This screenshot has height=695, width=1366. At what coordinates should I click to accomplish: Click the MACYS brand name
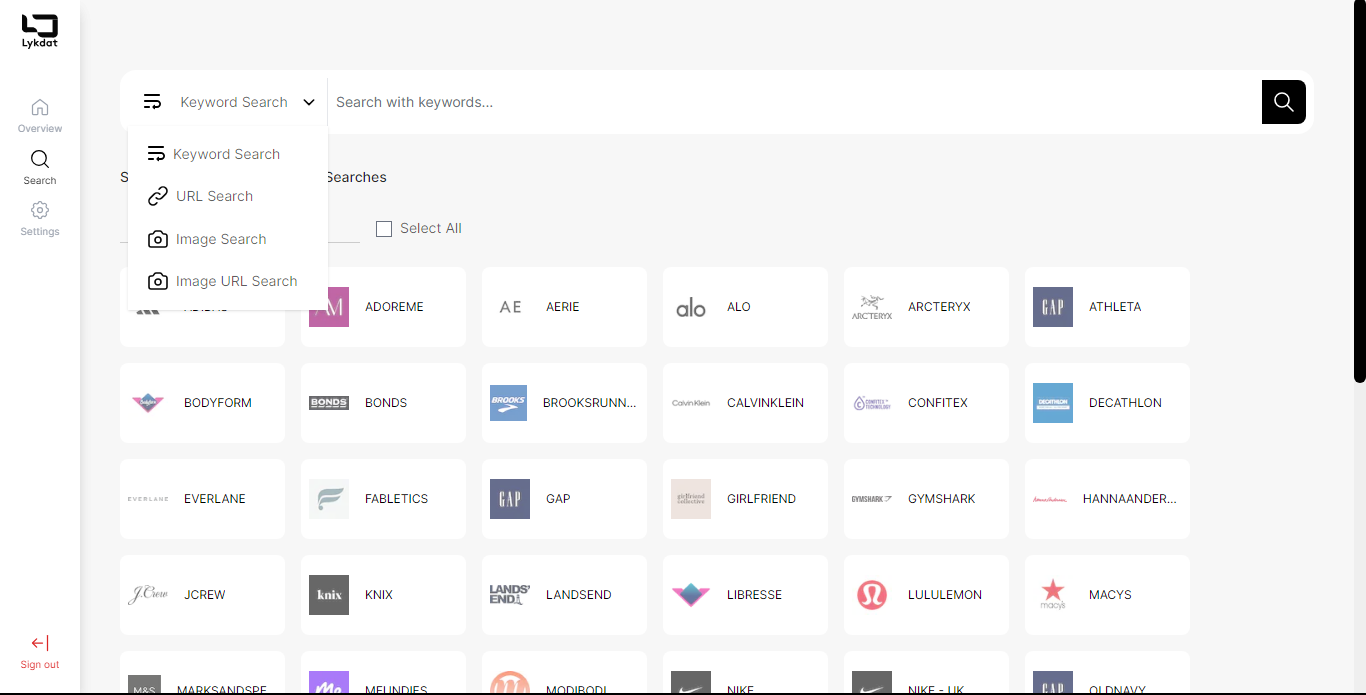pyautogui.click(x=1110, y=595)
